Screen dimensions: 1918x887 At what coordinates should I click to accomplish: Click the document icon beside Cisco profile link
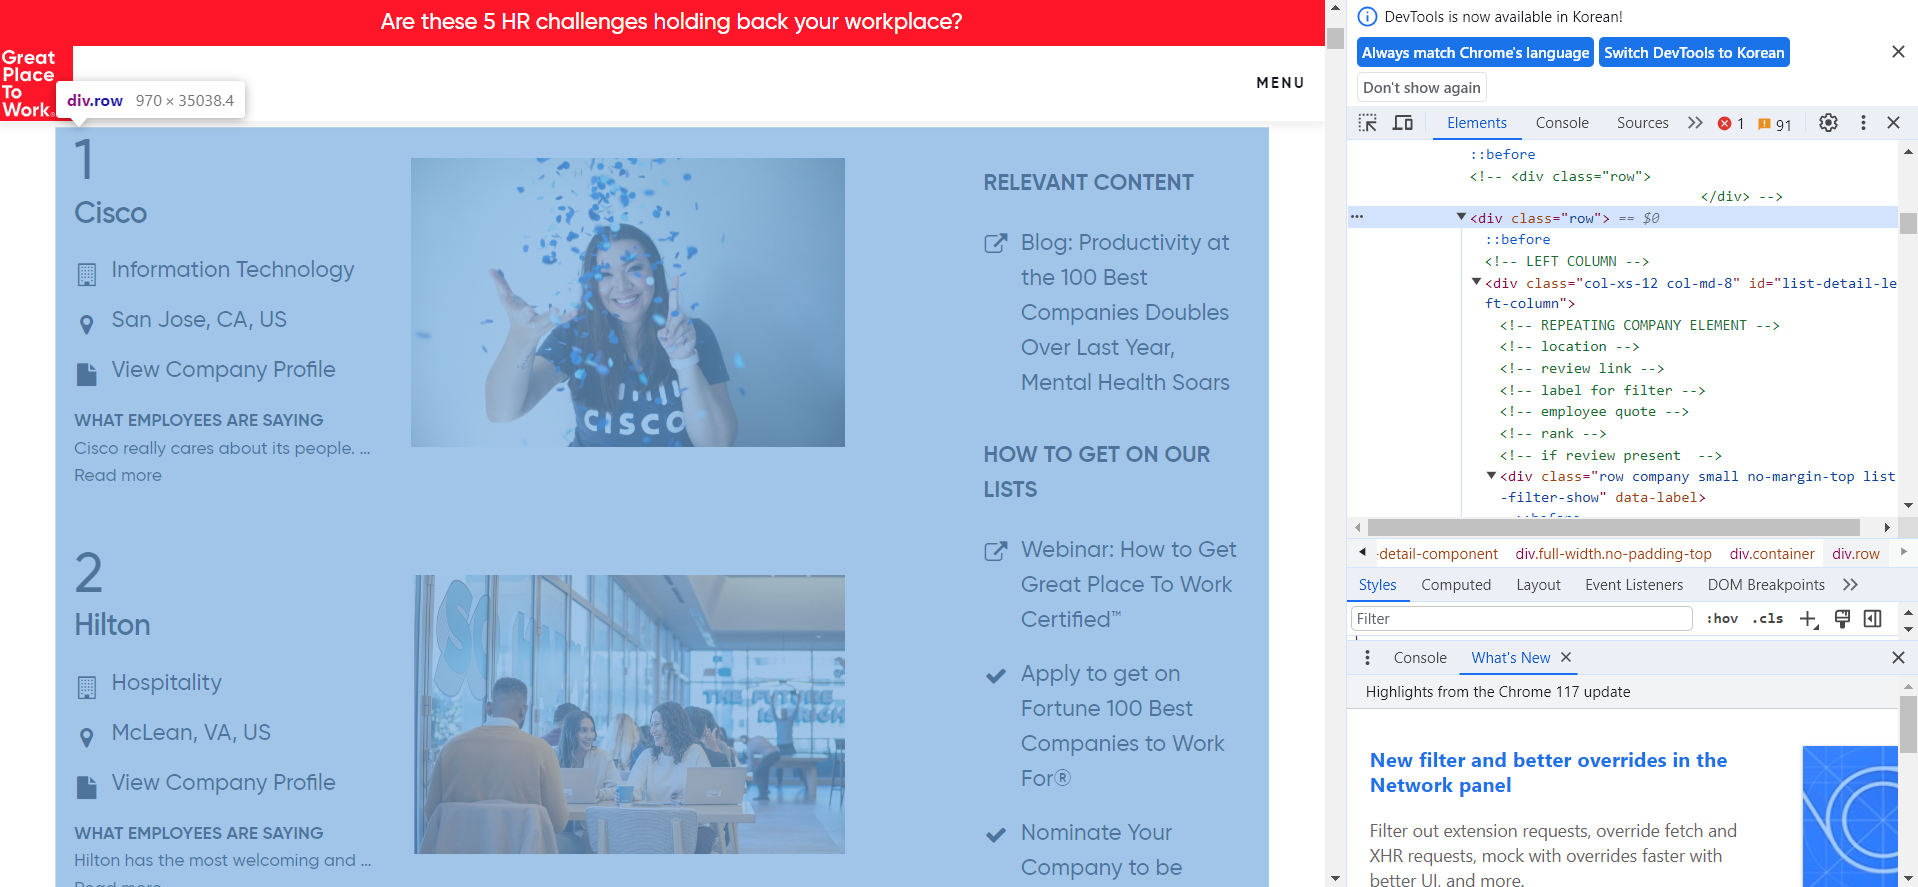[87, 374]
